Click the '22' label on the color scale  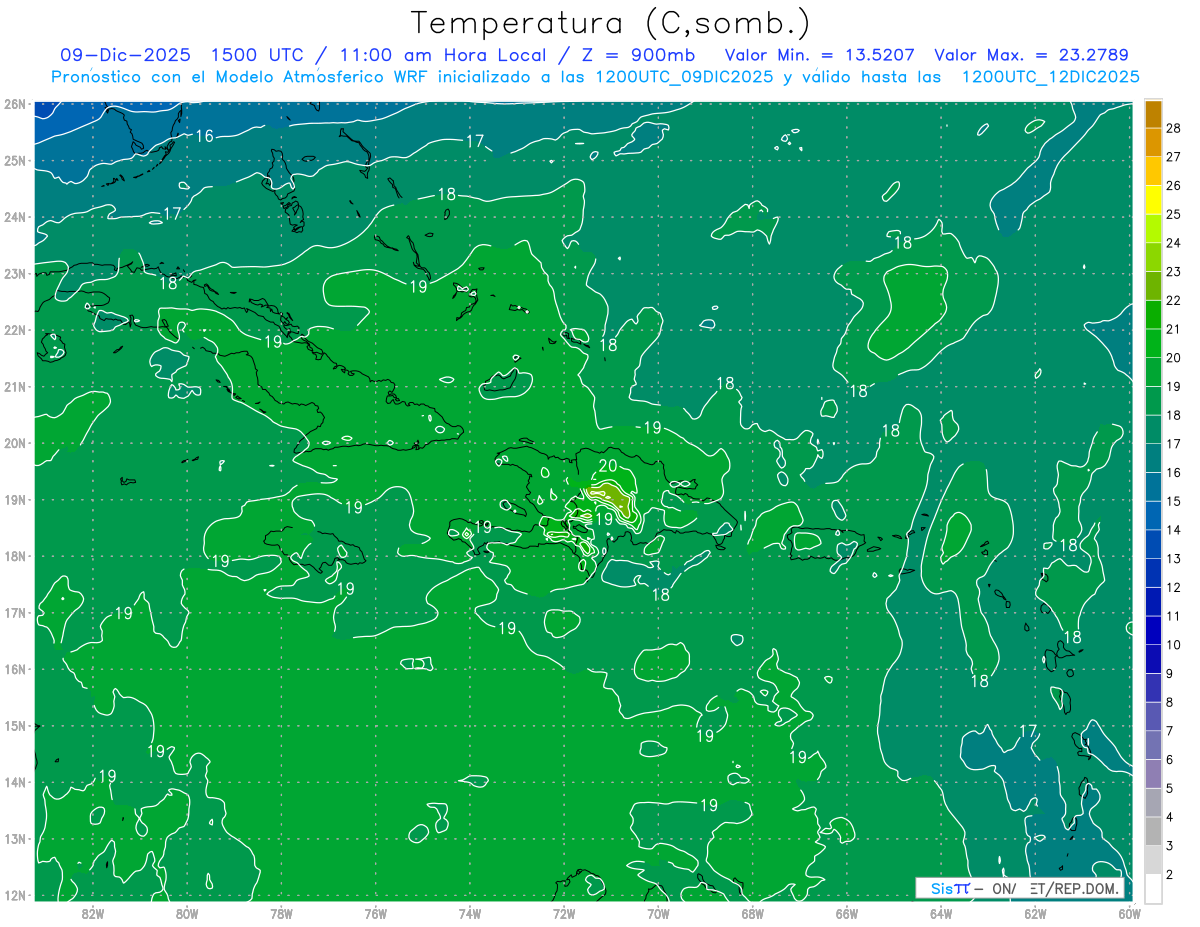[x=1173, y=300]
